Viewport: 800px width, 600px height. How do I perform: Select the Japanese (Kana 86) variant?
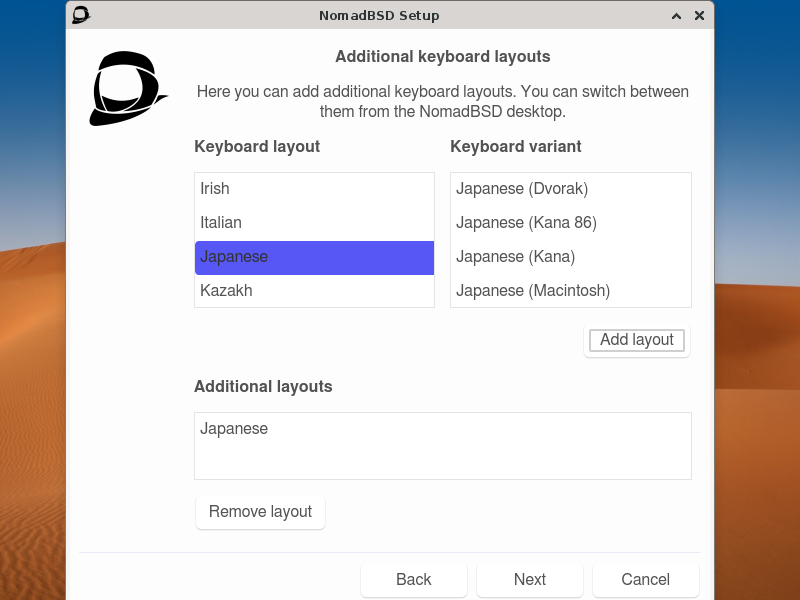click(x=526, y=222)
